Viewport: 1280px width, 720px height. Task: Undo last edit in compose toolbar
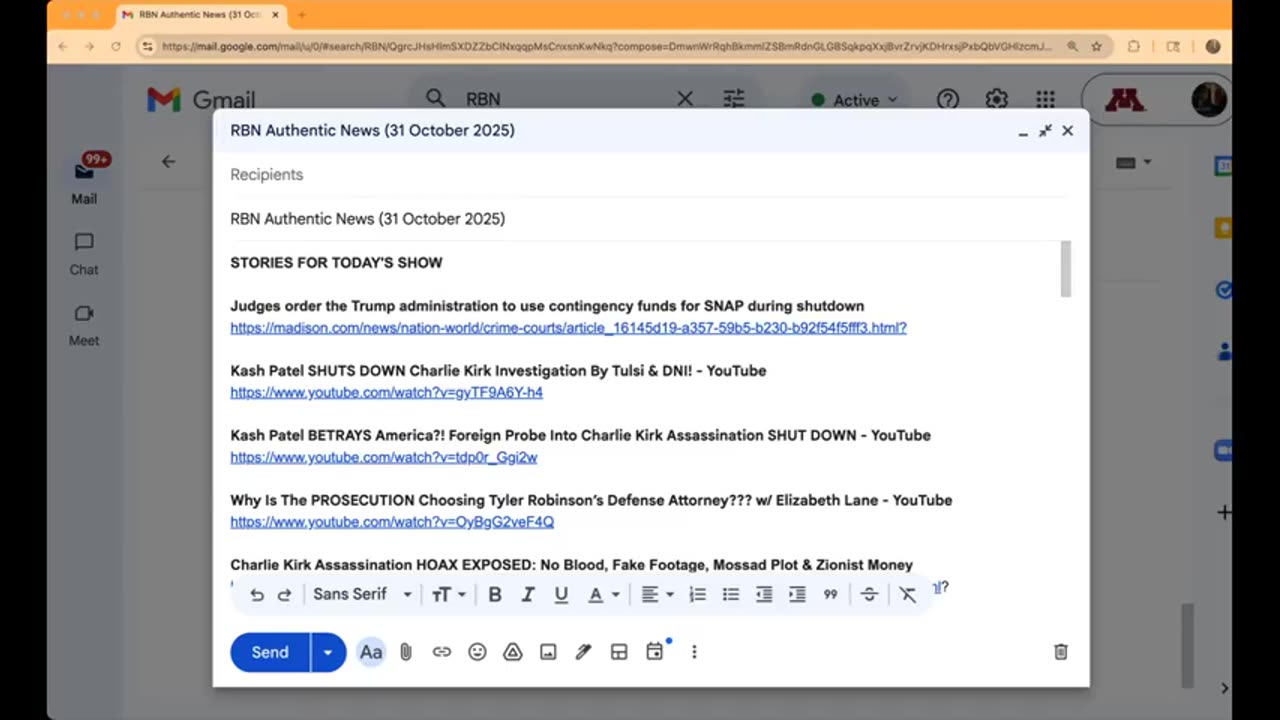(257, 595)
